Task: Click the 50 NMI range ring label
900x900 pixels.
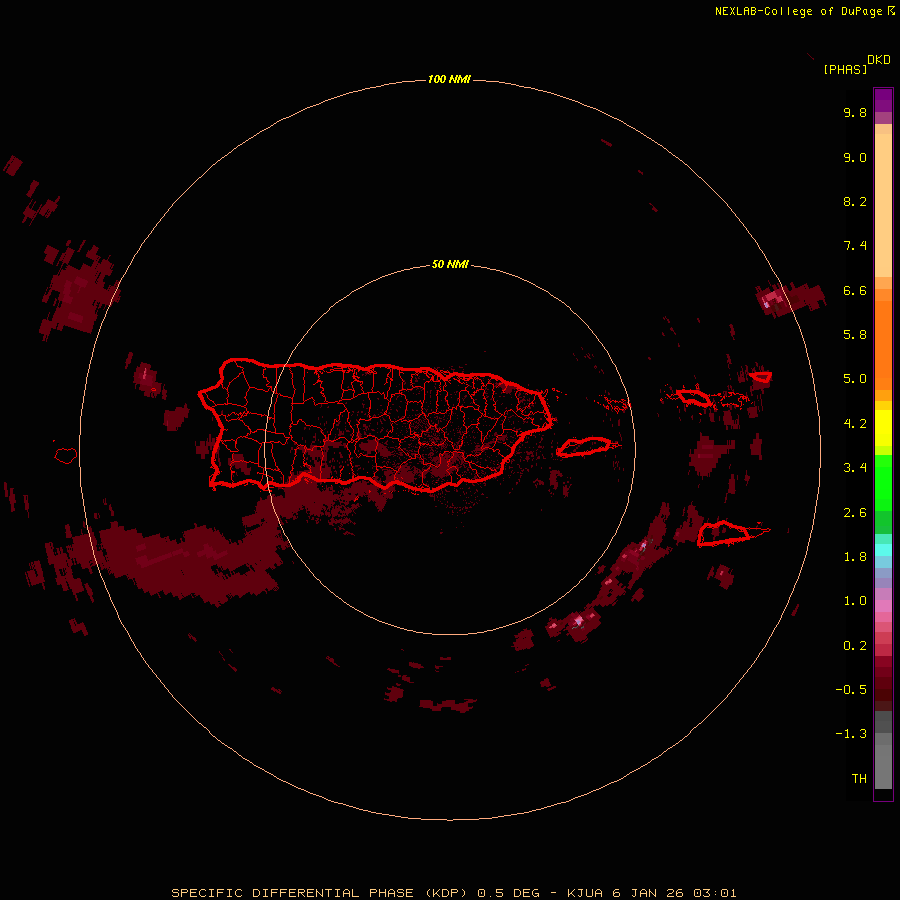Action: point(450,264)
